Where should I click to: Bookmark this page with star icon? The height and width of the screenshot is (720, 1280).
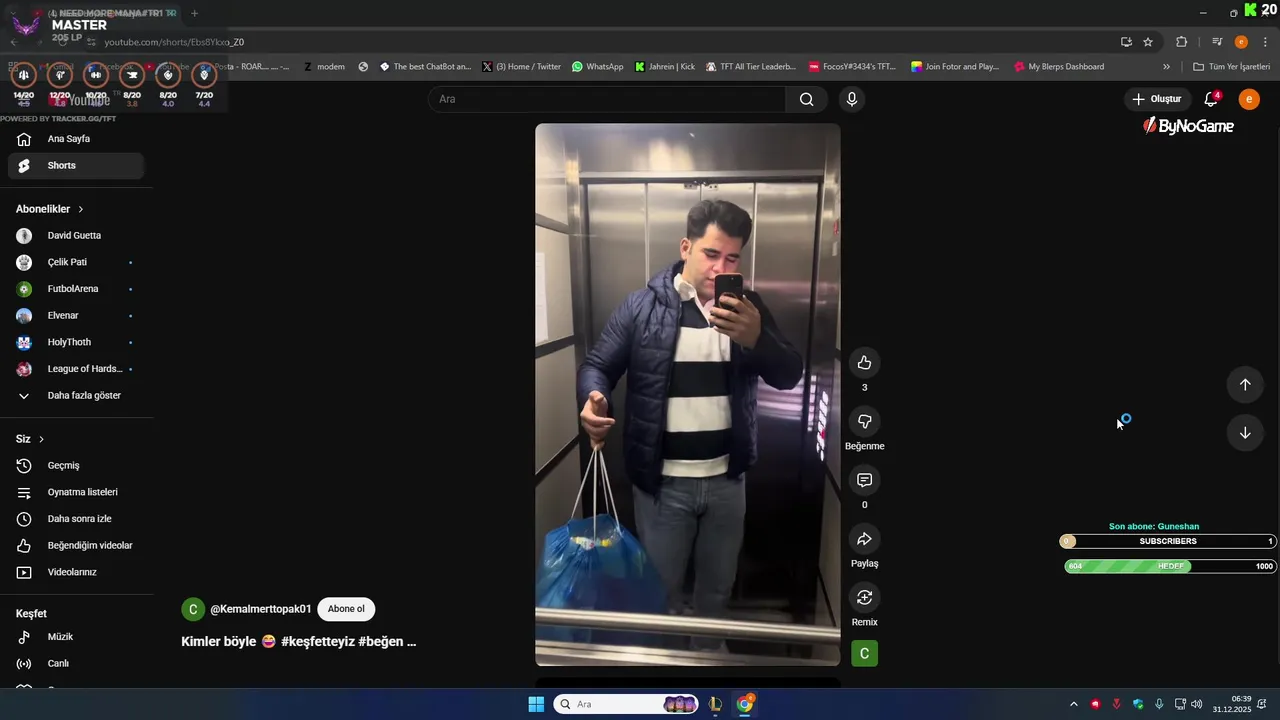[x=1148, y=42]
